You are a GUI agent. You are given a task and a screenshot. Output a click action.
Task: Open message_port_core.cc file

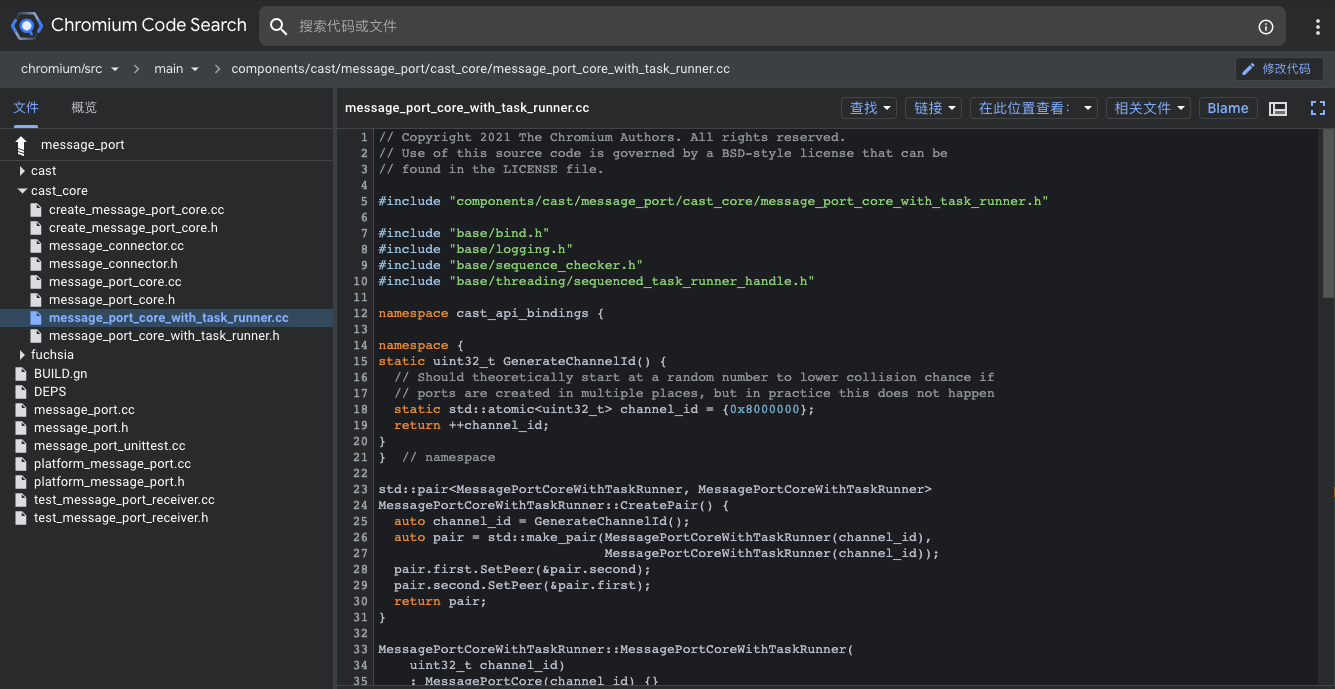[x=115, y=282]
